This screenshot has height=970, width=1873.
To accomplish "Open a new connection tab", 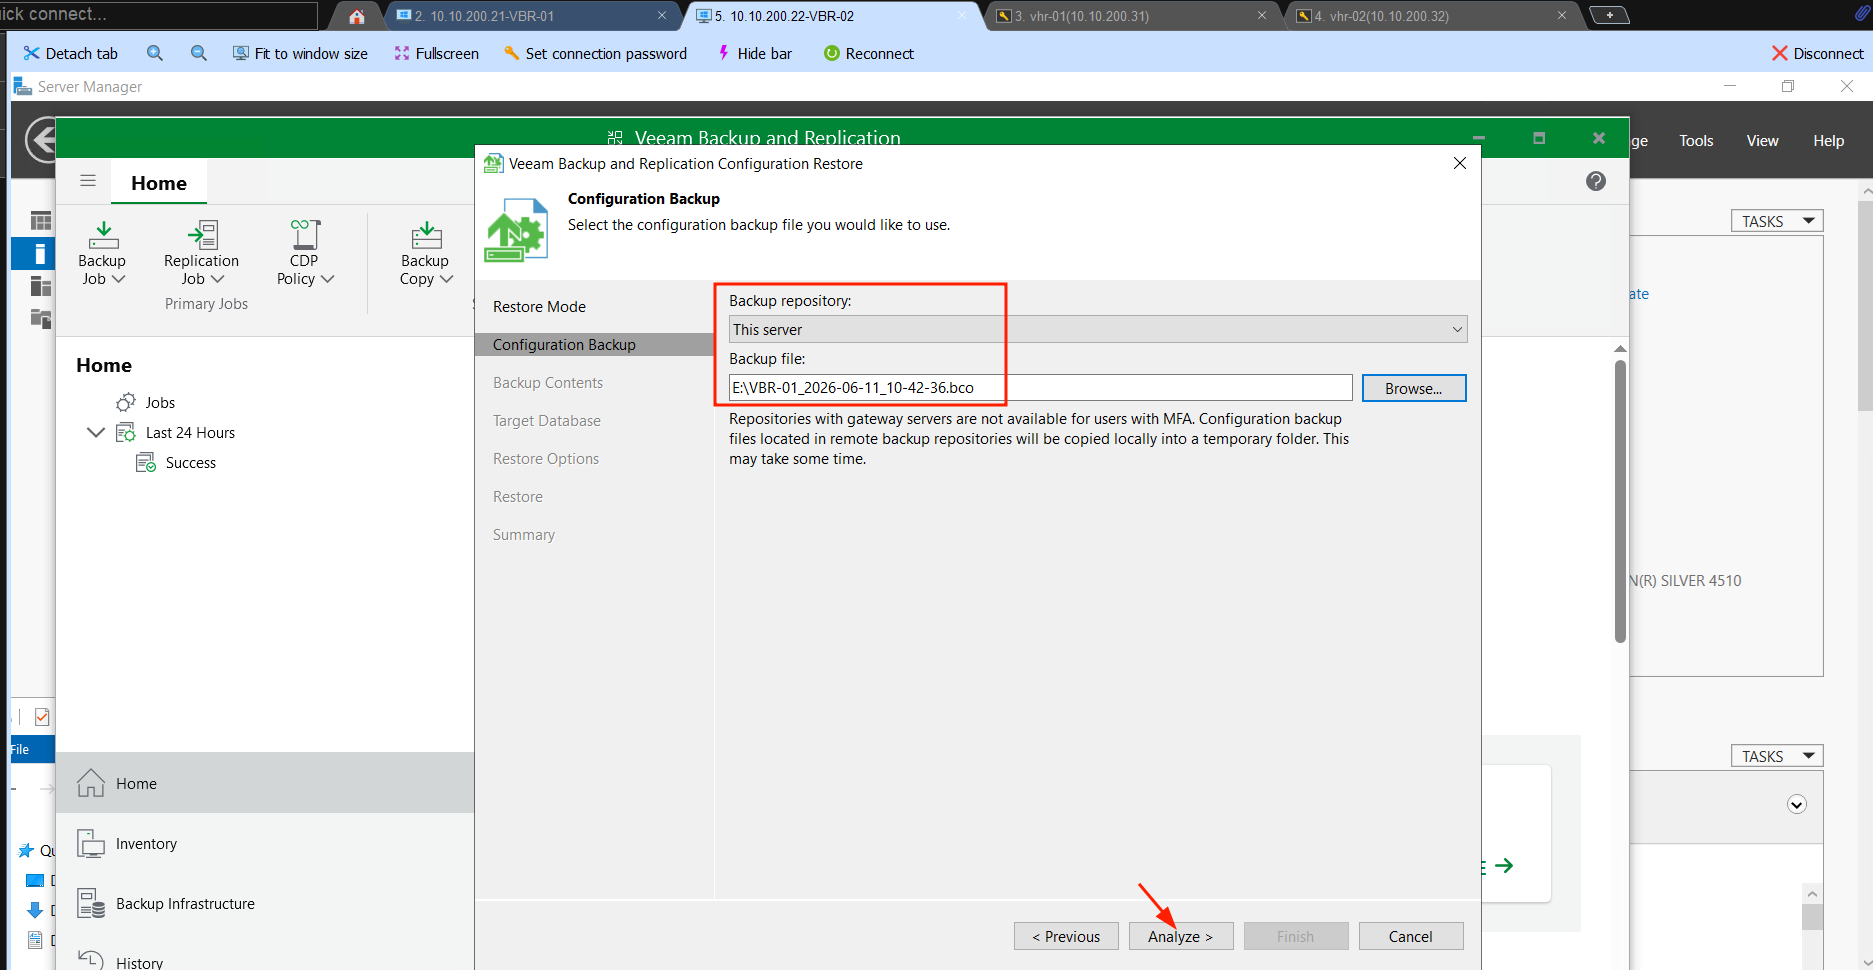I will pyautogui.click(x=1609, y=15).
